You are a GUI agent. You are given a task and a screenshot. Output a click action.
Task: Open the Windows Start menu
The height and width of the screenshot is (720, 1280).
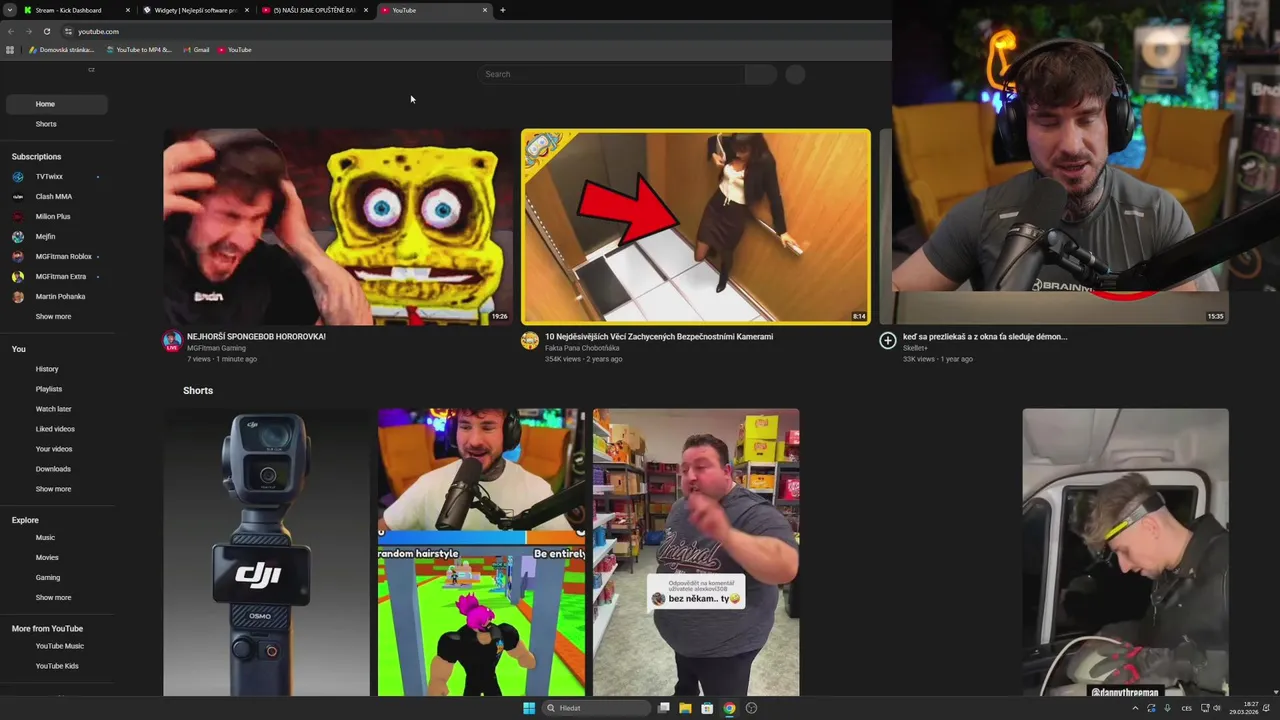click(x=529, y=708)
